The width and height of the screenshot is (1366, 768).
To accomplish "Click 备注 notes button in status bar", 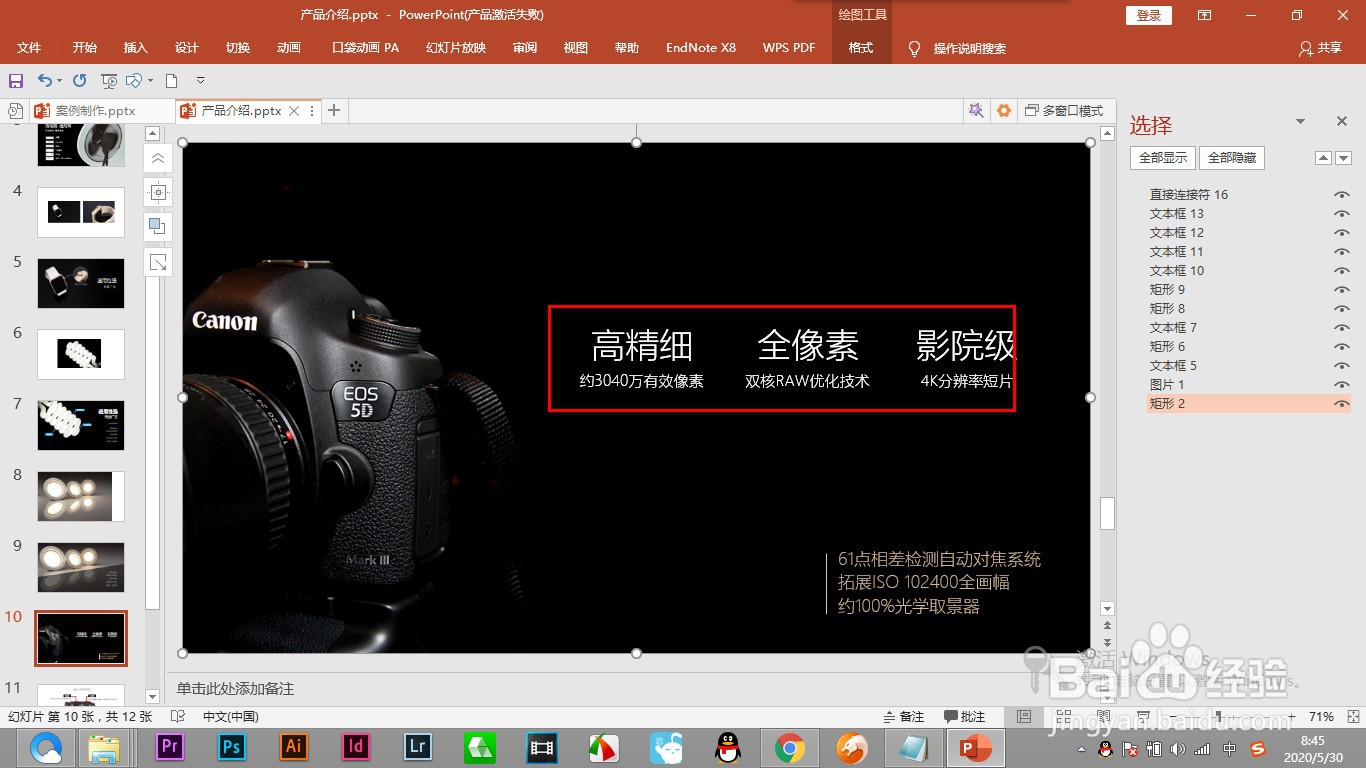I will point(904,717).
